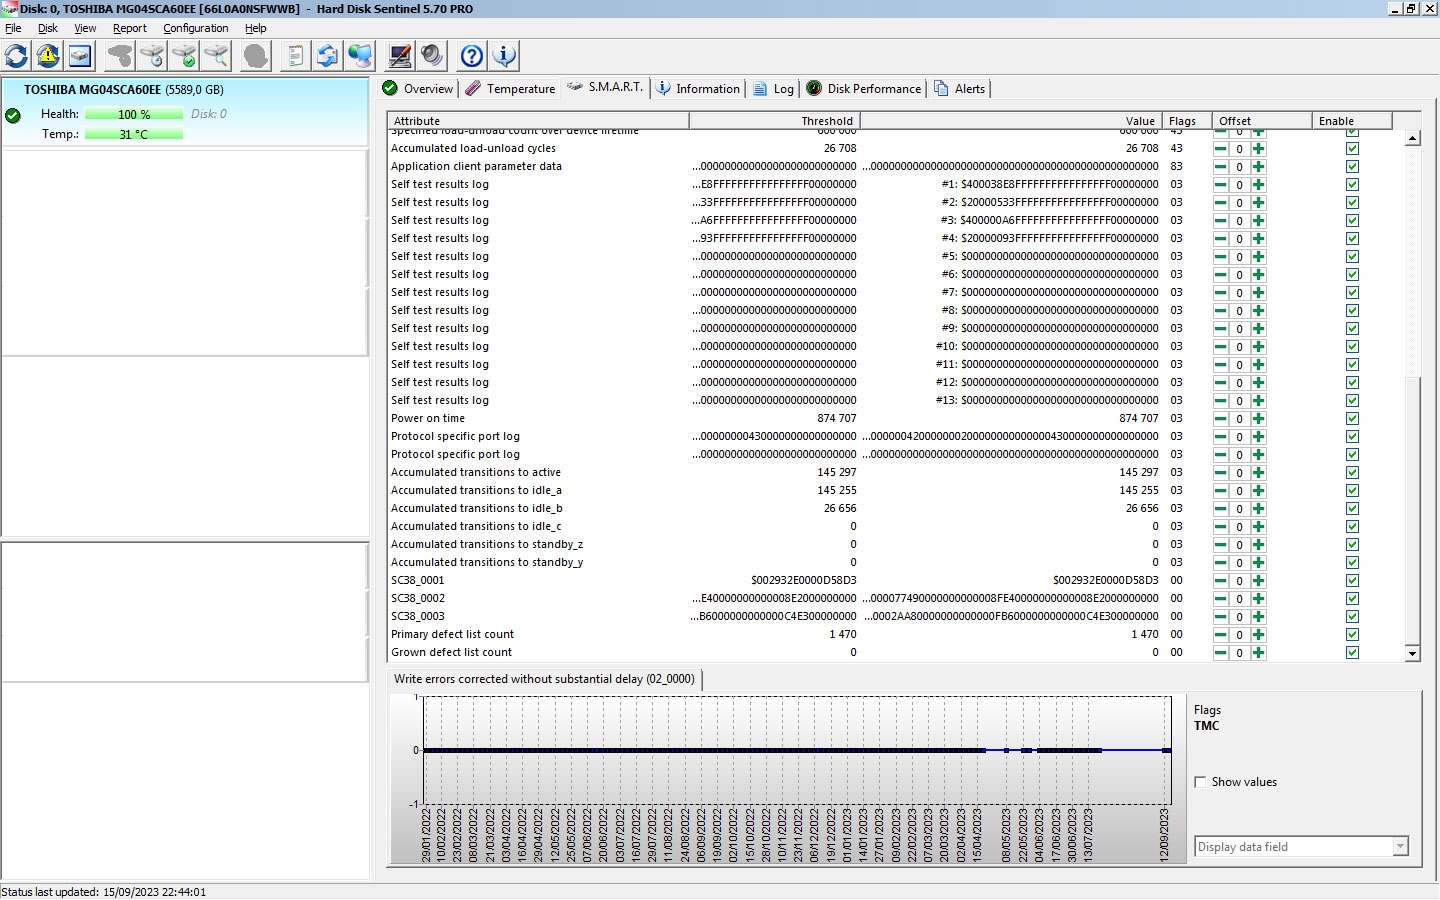
Task: Click the speaker sound toolbar icon
Action: point(432,56)
